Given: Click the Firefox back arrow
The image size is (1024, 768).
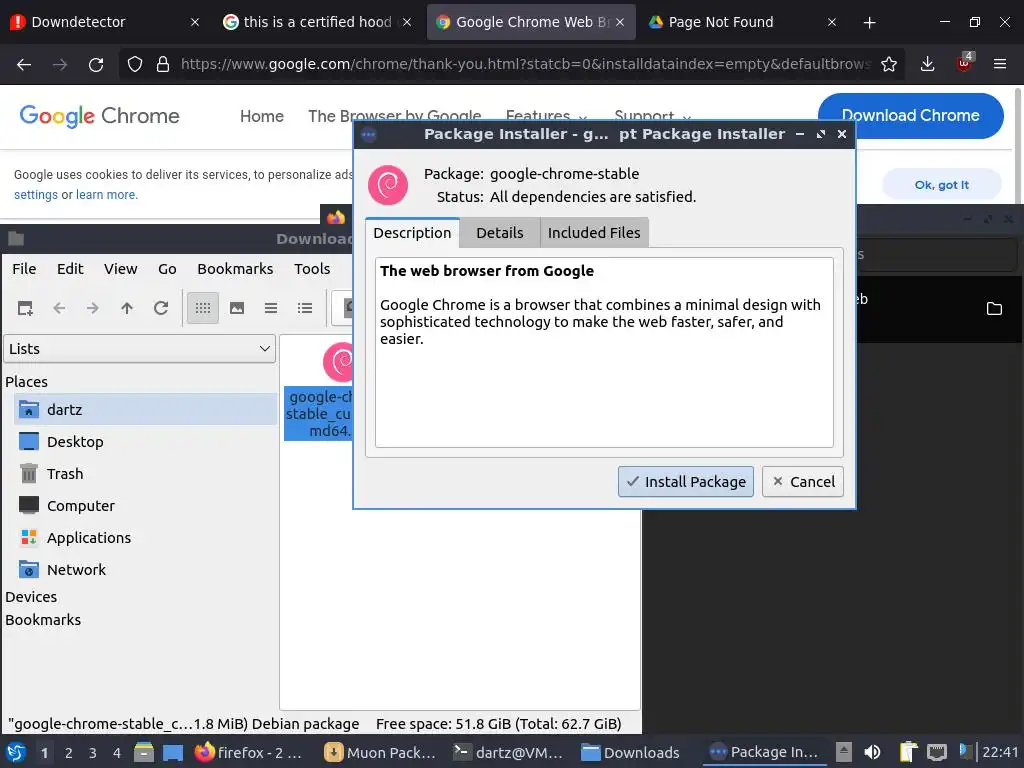Looking at the screenshot, I should 24,64.
